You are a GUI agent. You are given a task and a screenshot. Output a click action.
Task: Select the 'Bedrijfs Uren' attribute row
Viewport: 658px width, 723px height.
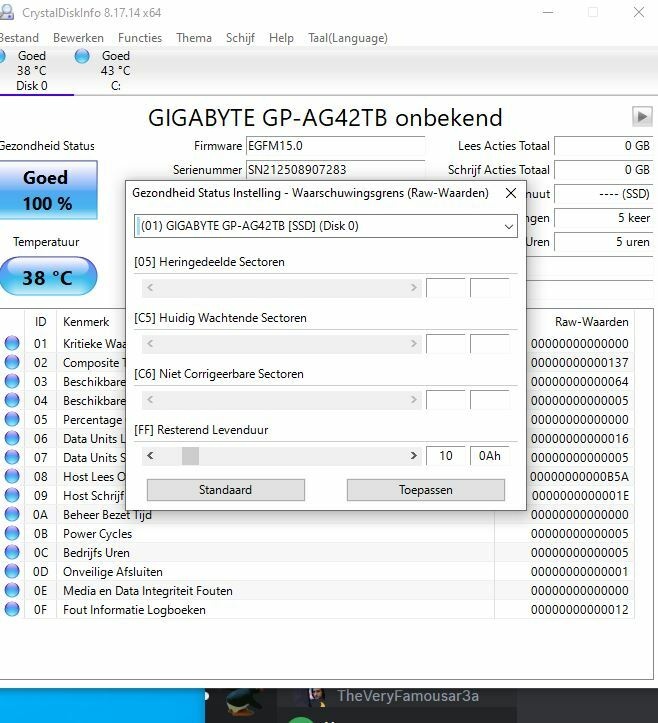click(x=317, y=552)
